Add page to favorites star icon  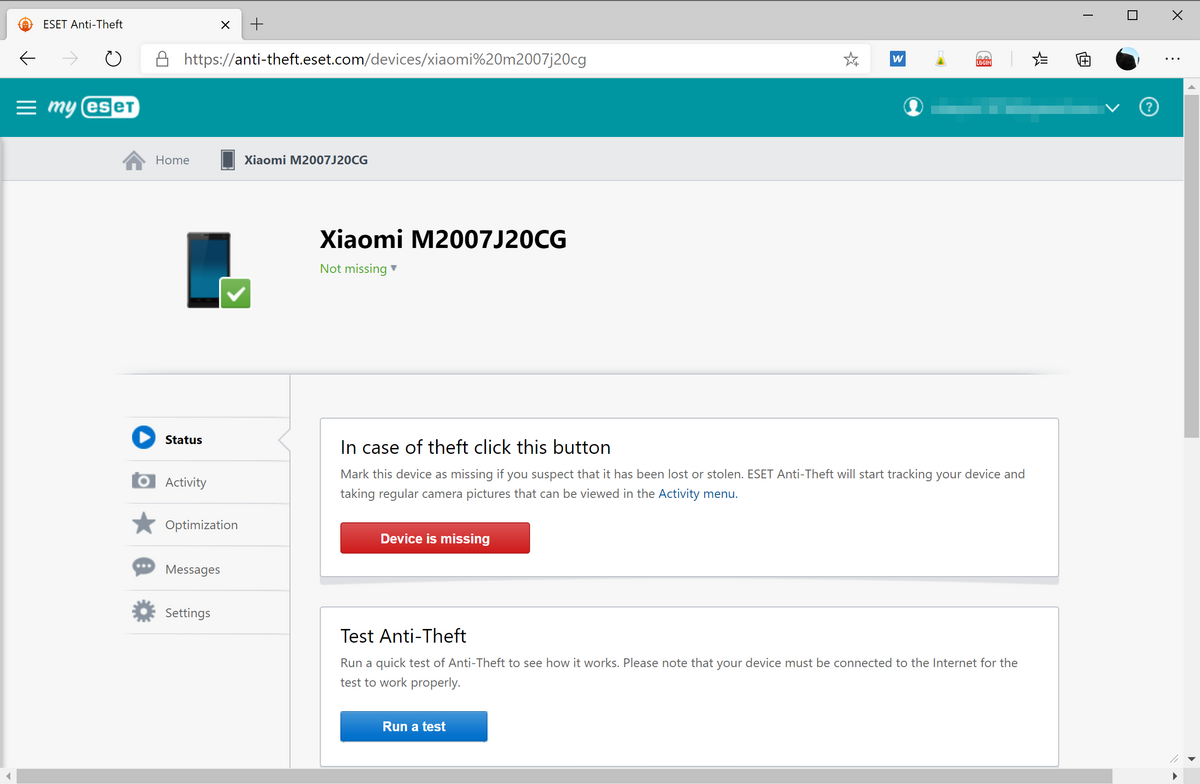pos(851,59)
